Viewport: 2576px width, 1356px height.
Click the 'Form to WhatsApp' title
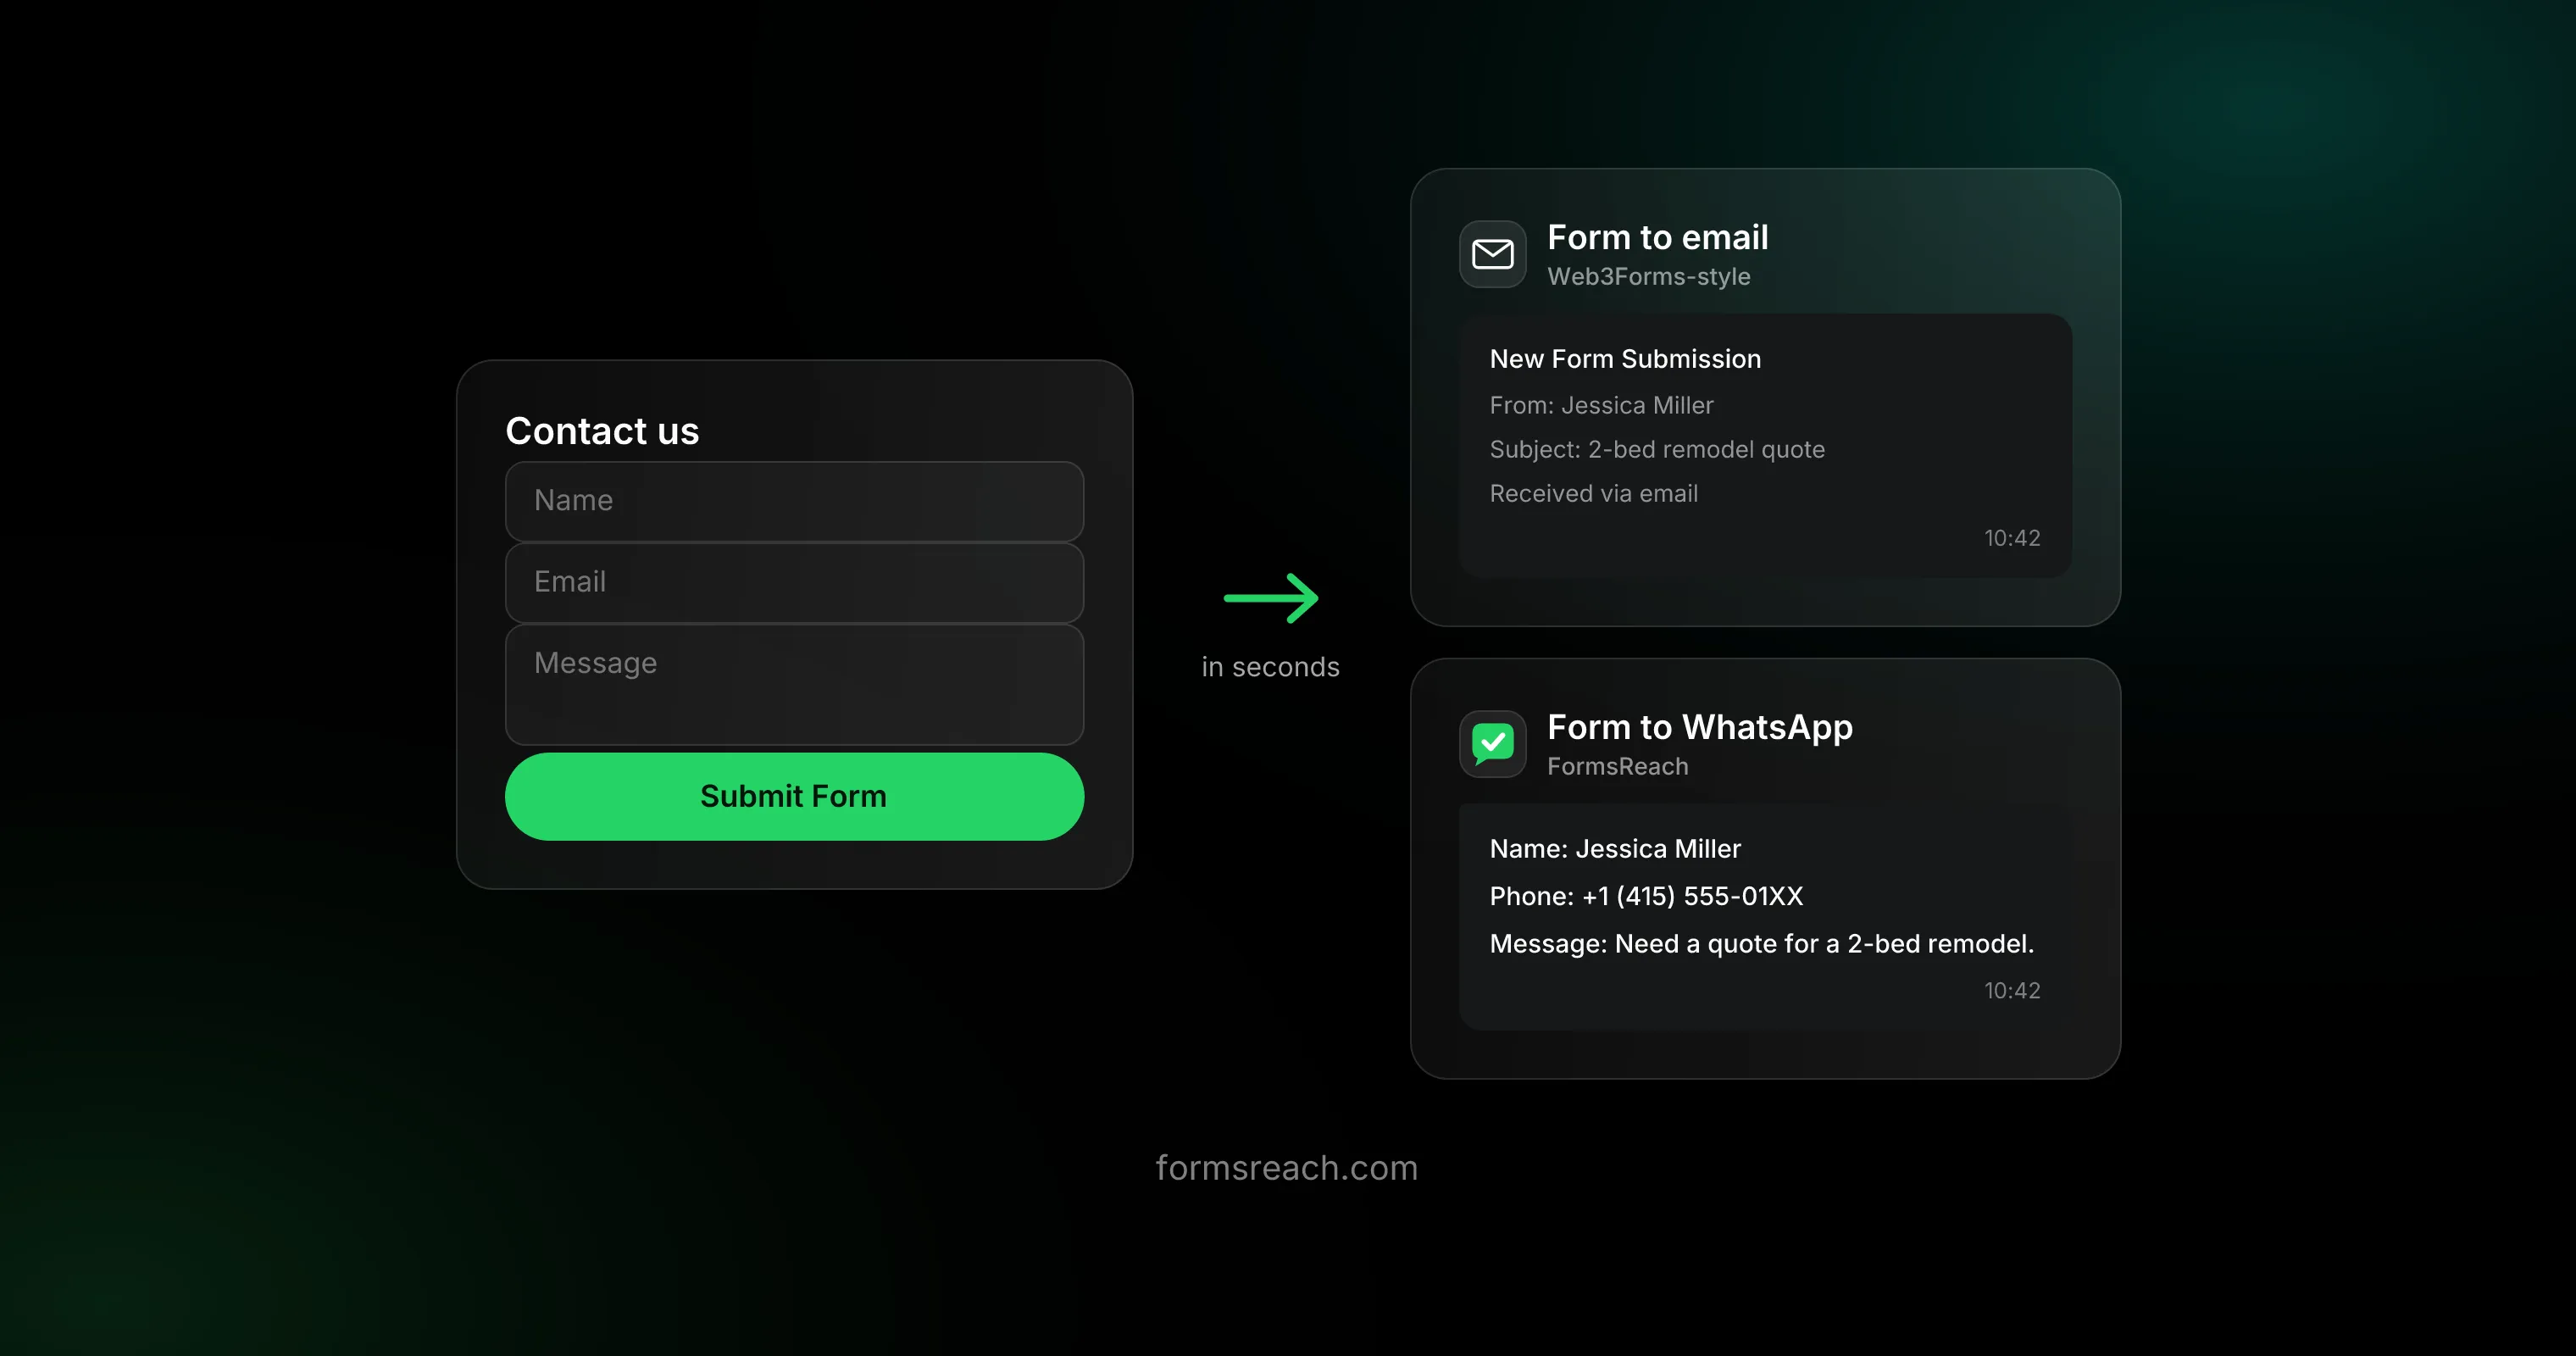pos(1700,727)
